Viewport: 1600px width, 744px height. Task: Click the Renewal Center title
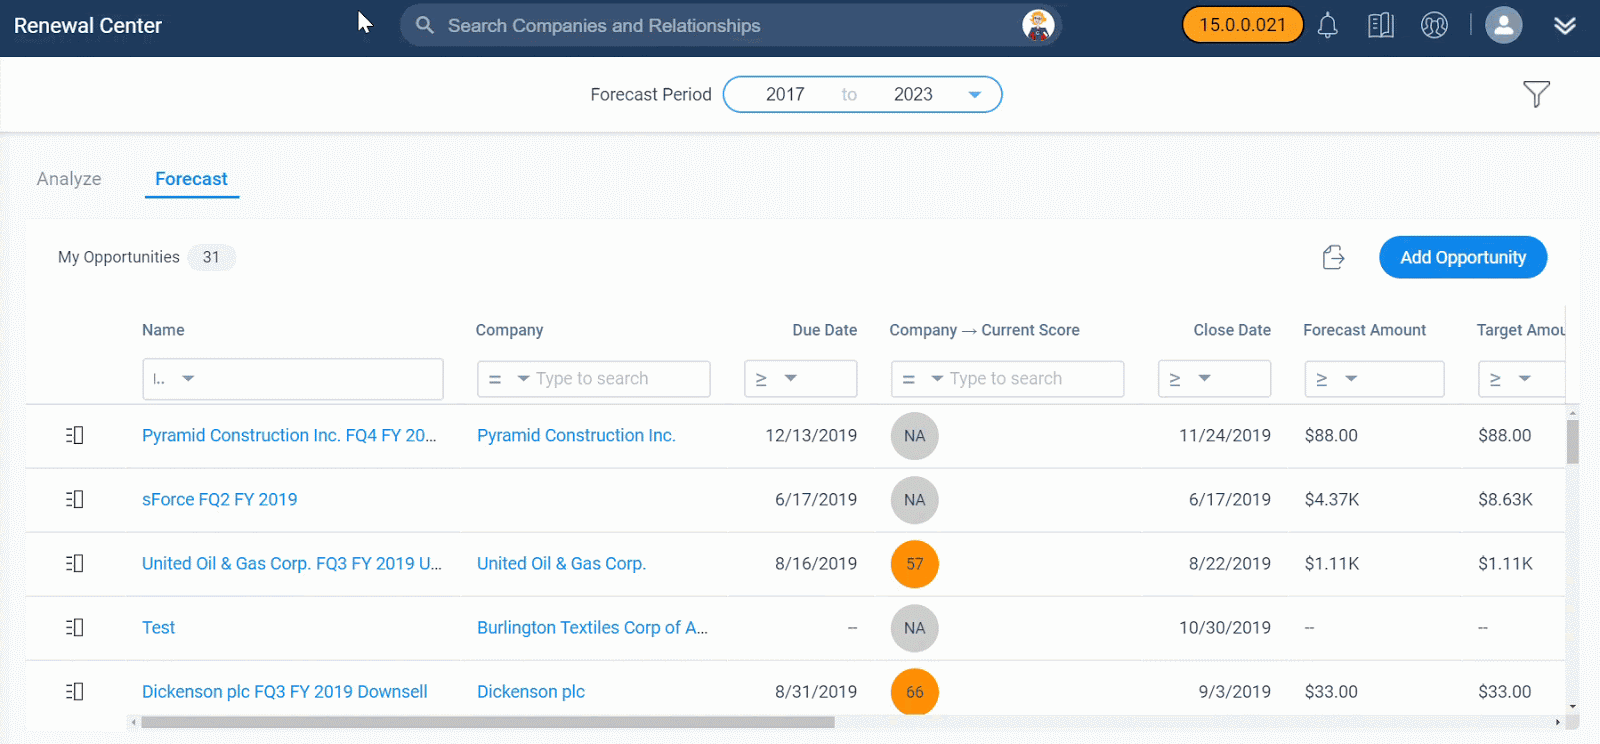click(88, 26)
